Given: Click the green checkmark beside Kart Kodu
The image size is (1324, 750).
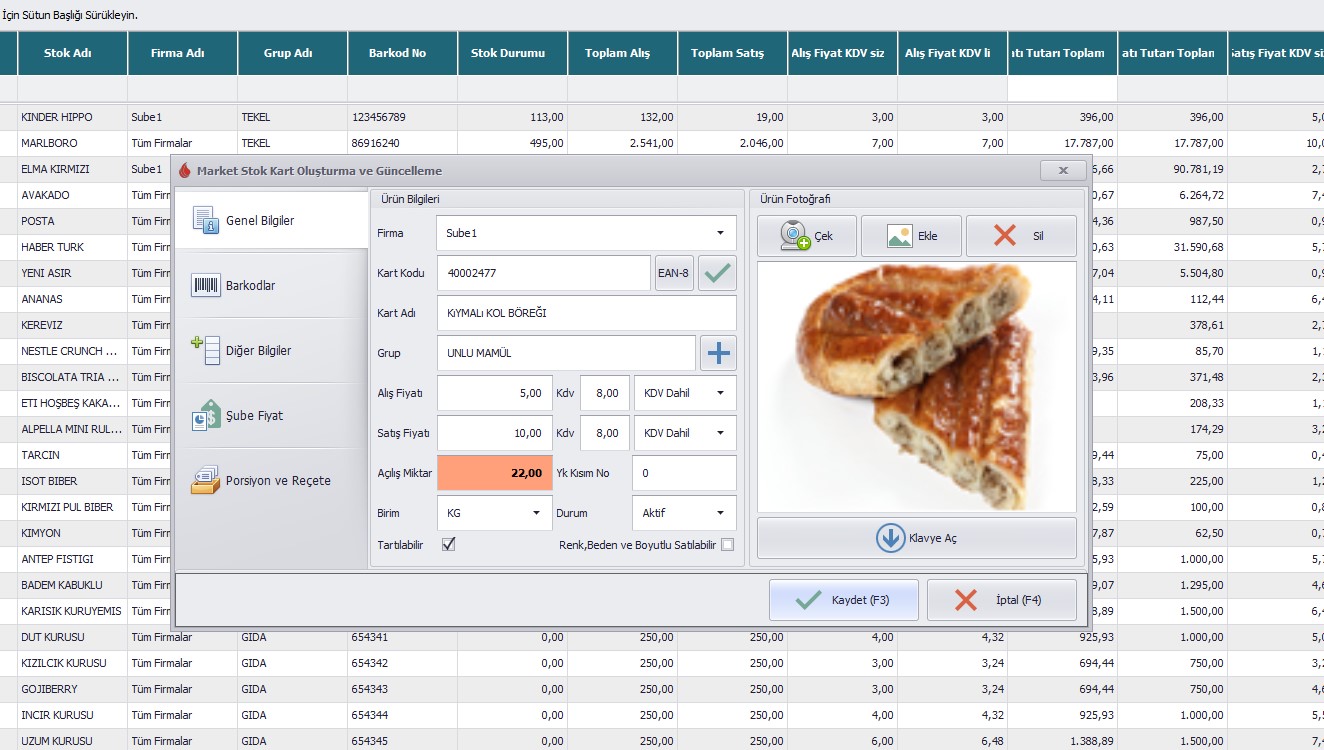Looking at the screenshot, I should click(x=717, y=273).
